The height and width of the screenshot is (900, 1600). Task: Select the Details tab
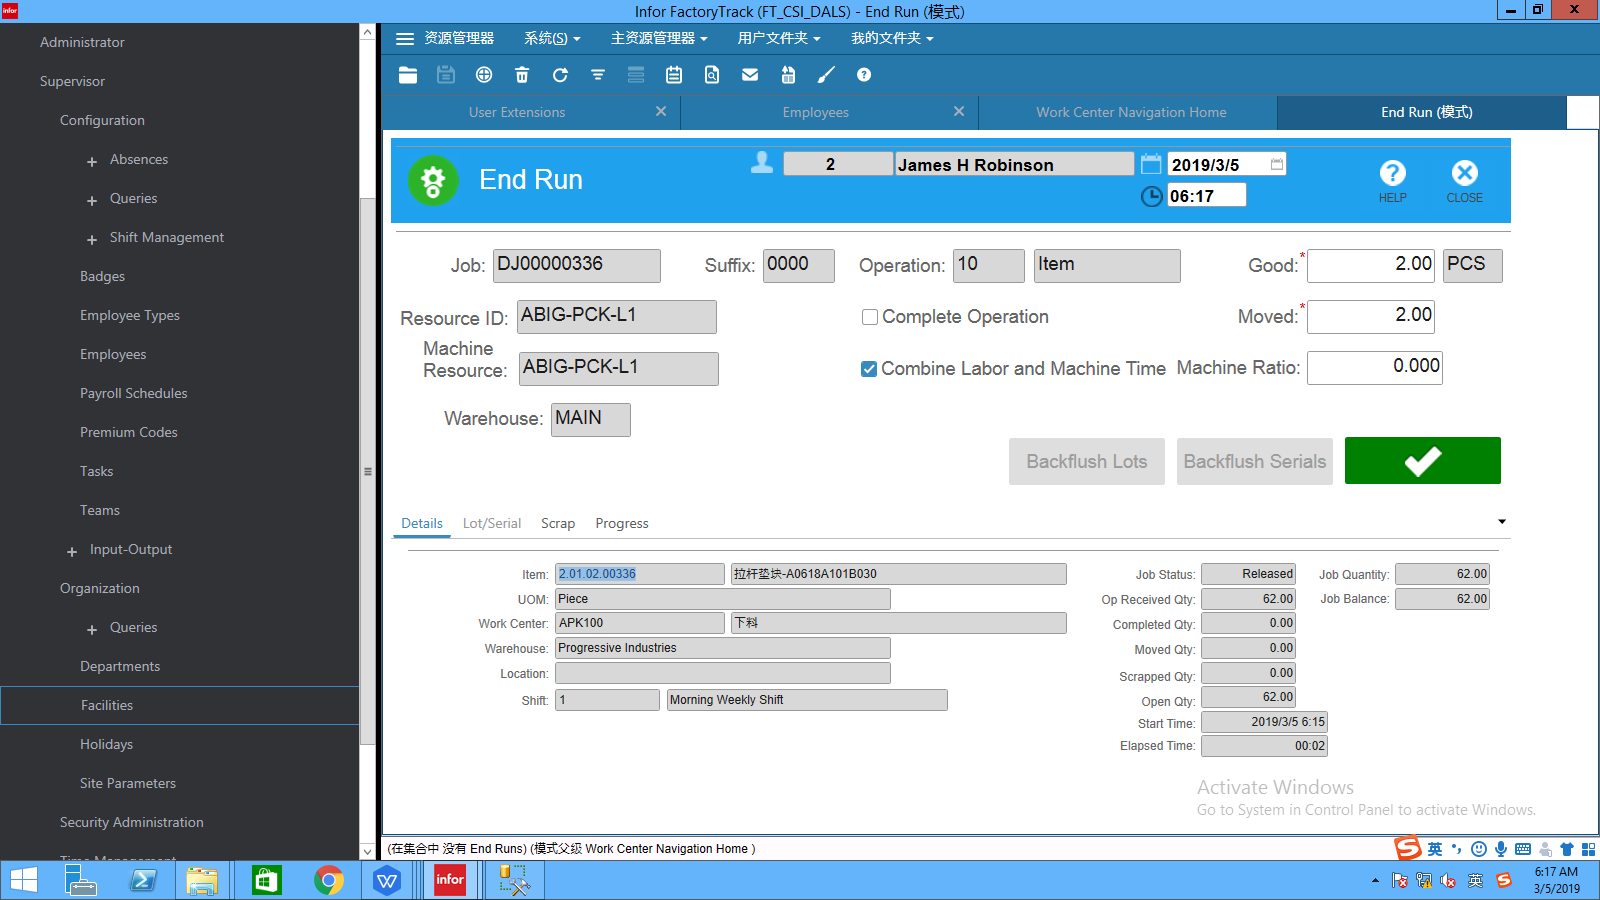point(422,523)
